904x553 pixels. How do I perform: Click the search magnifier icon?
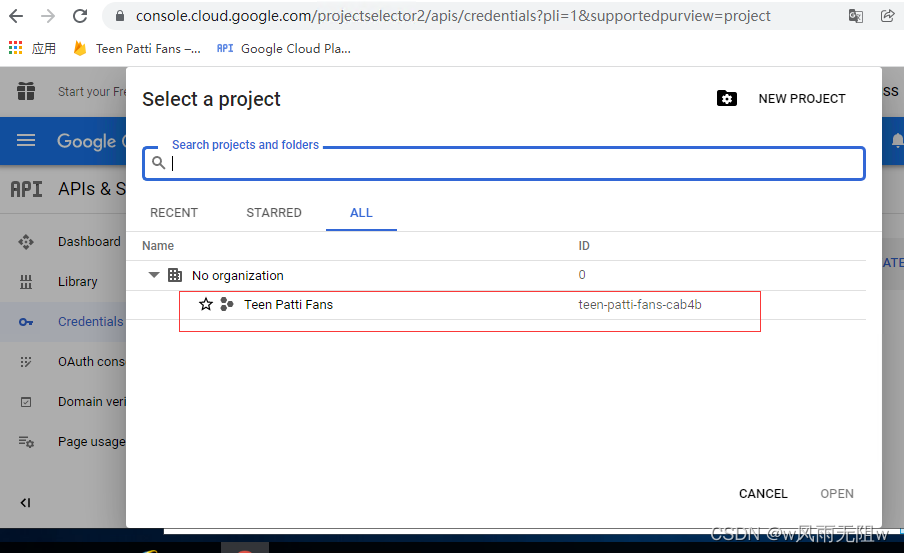(159, 163)
